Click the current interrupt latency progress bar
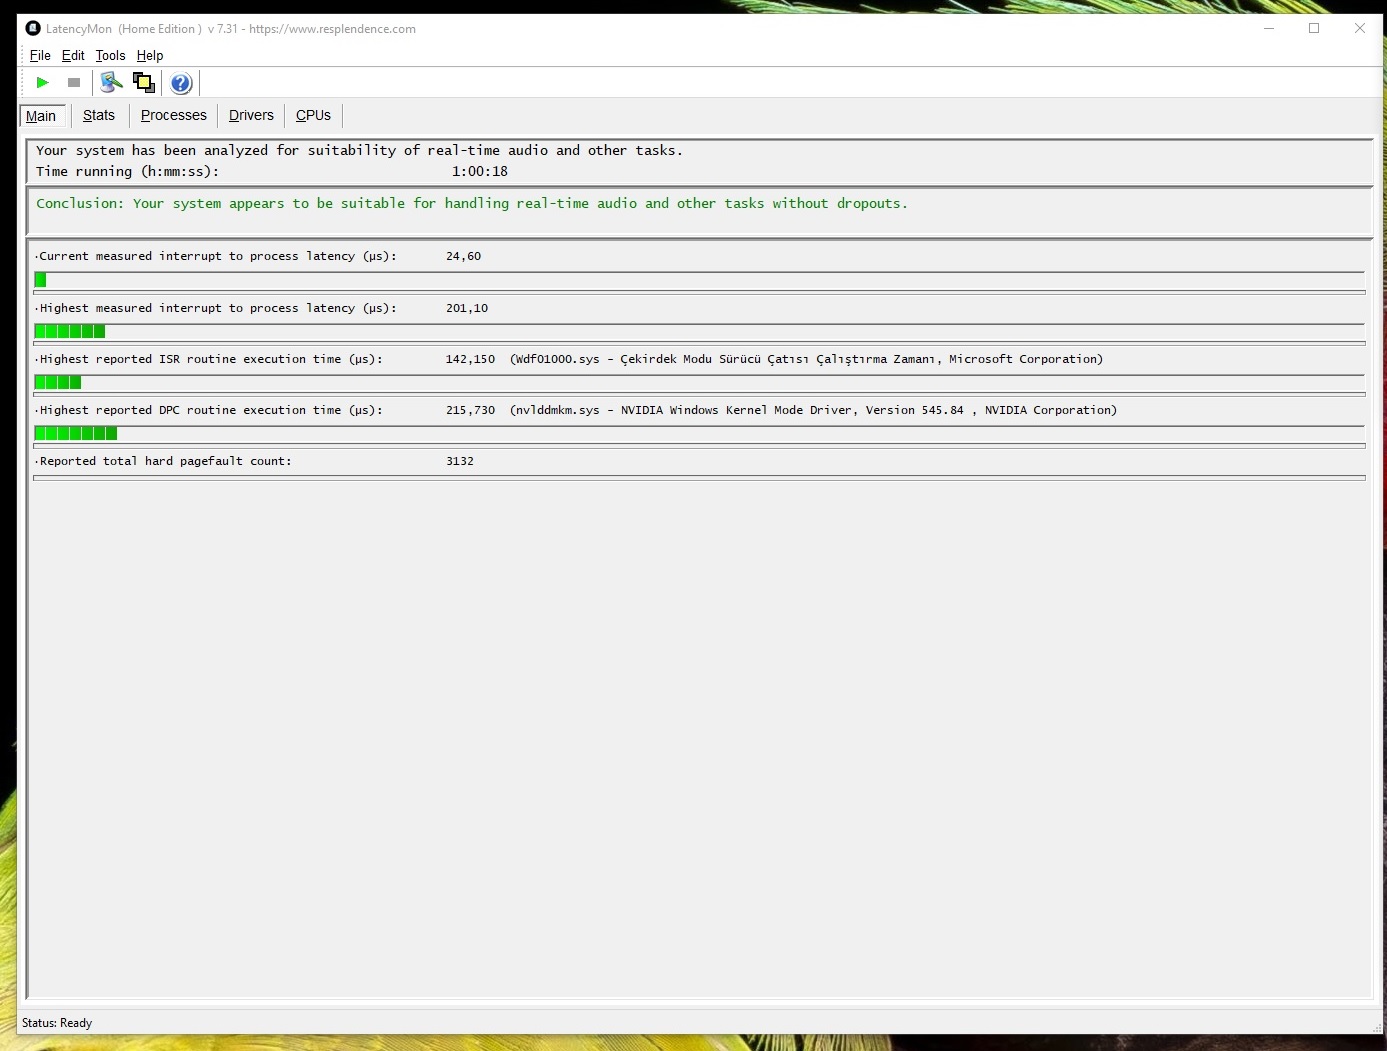The image size is (1387, 1051). [699, 280]
